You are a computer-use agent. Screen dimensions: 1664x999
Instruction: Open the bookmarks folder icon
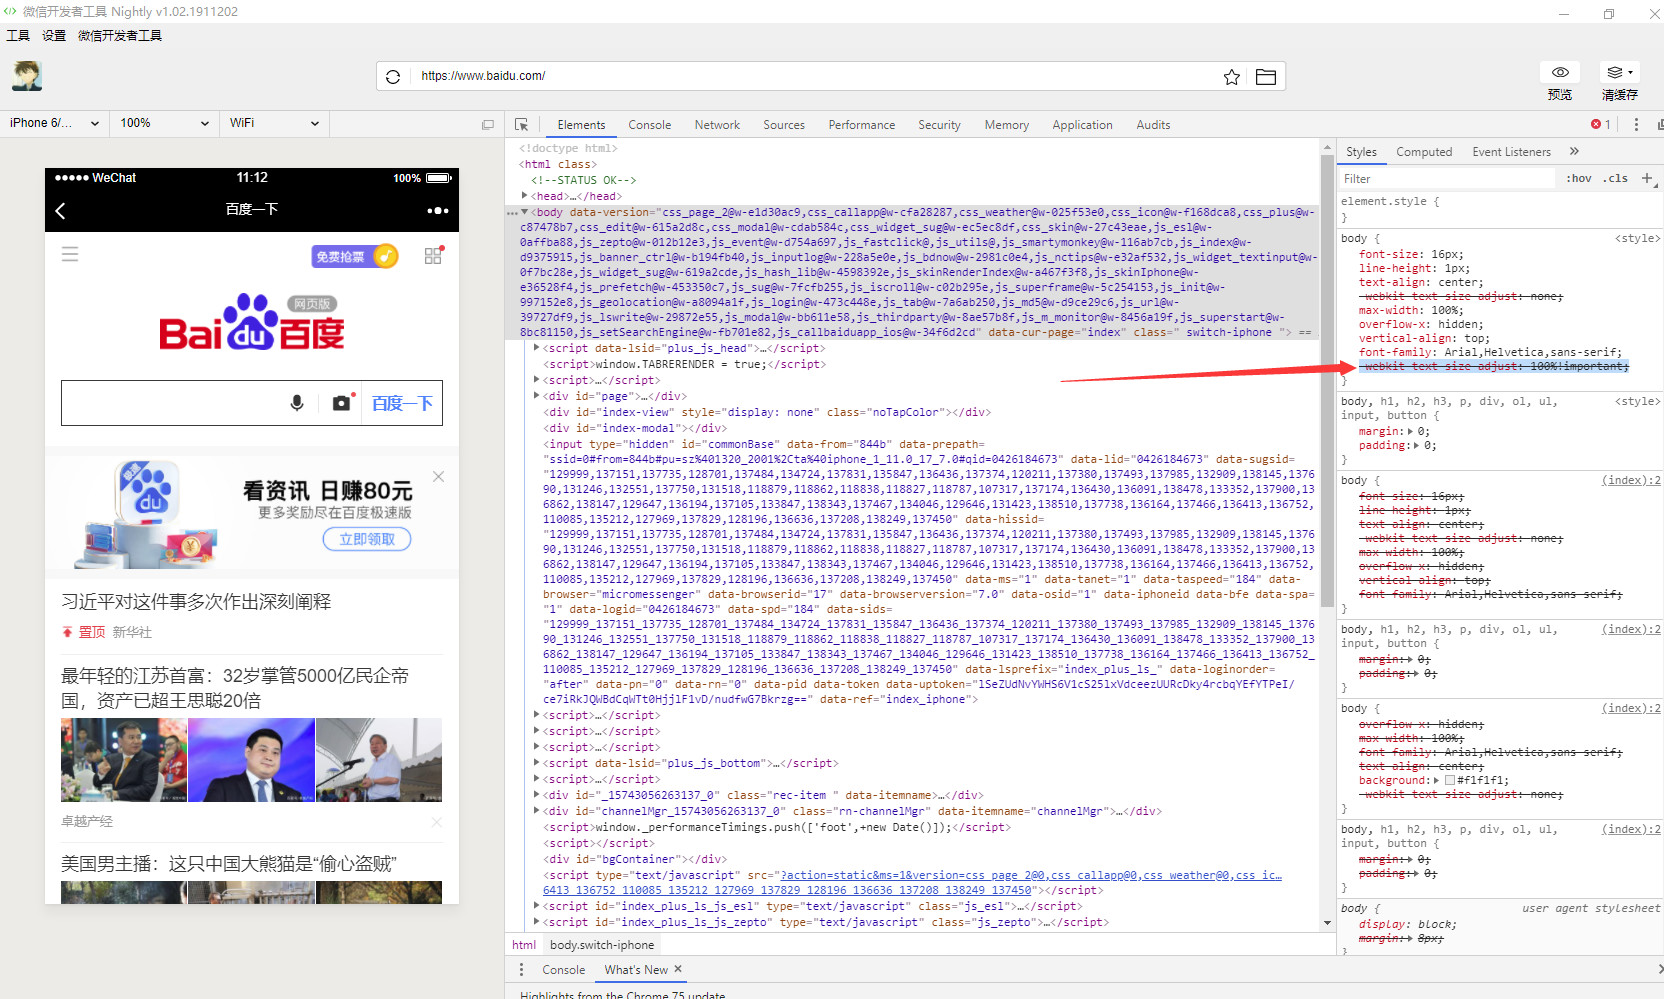(1266, 77)
